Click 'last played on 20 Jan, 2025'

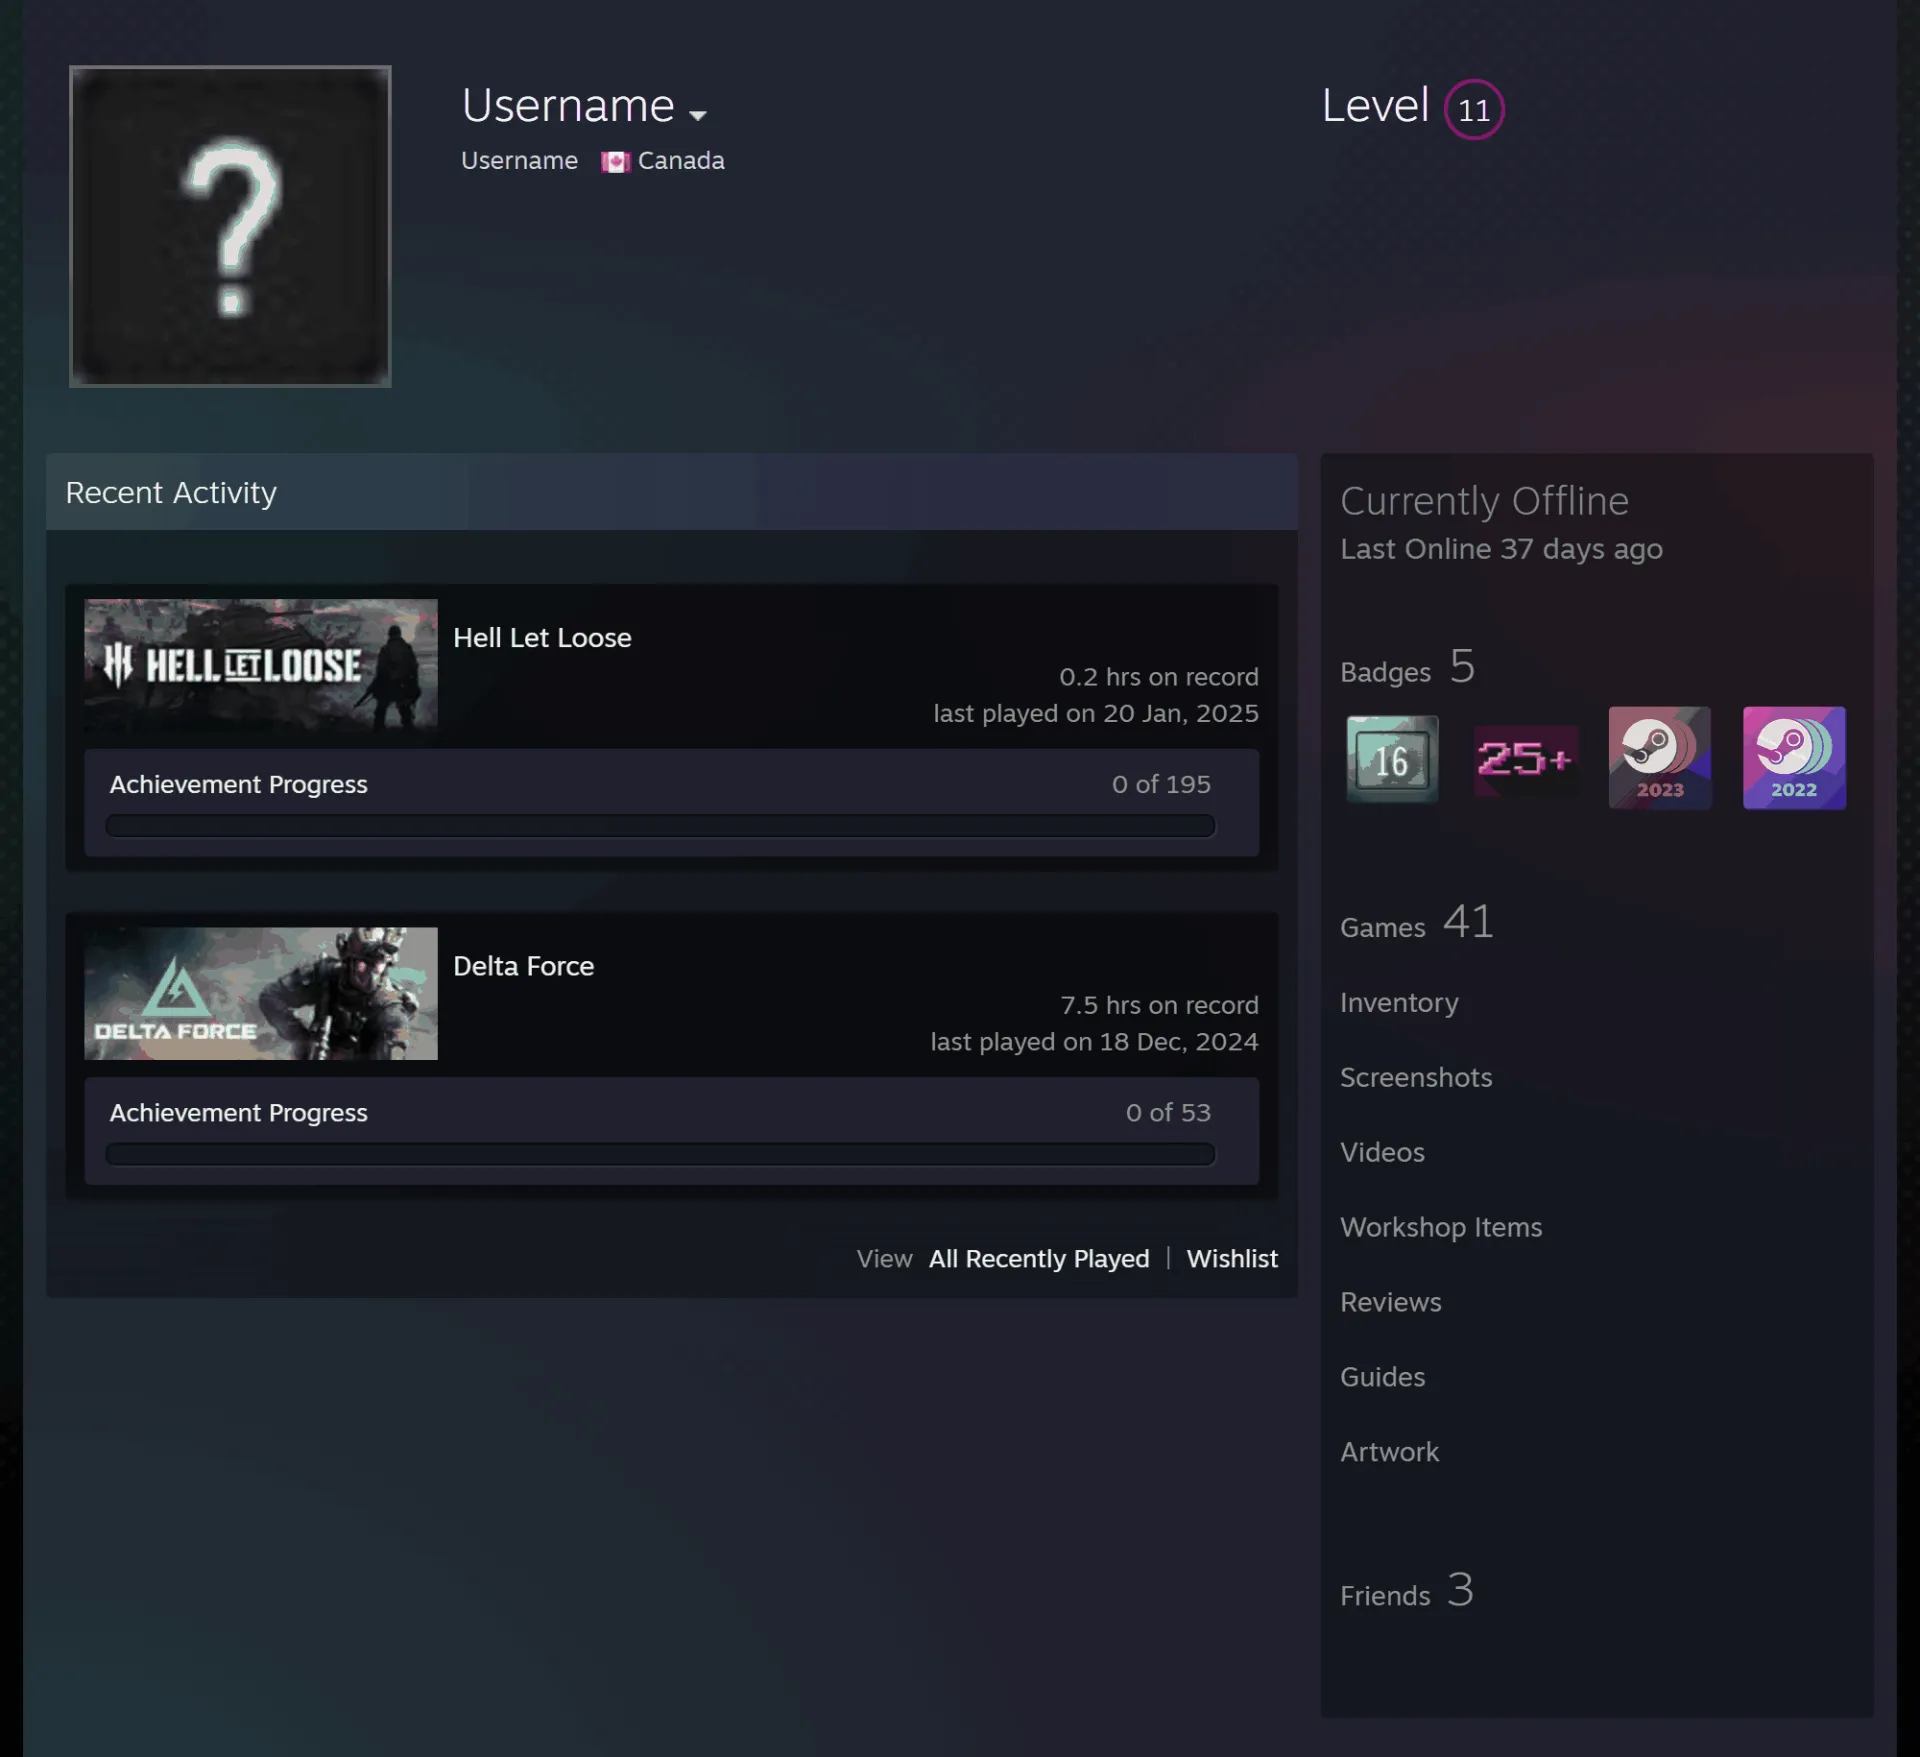tap(1096, 713)
